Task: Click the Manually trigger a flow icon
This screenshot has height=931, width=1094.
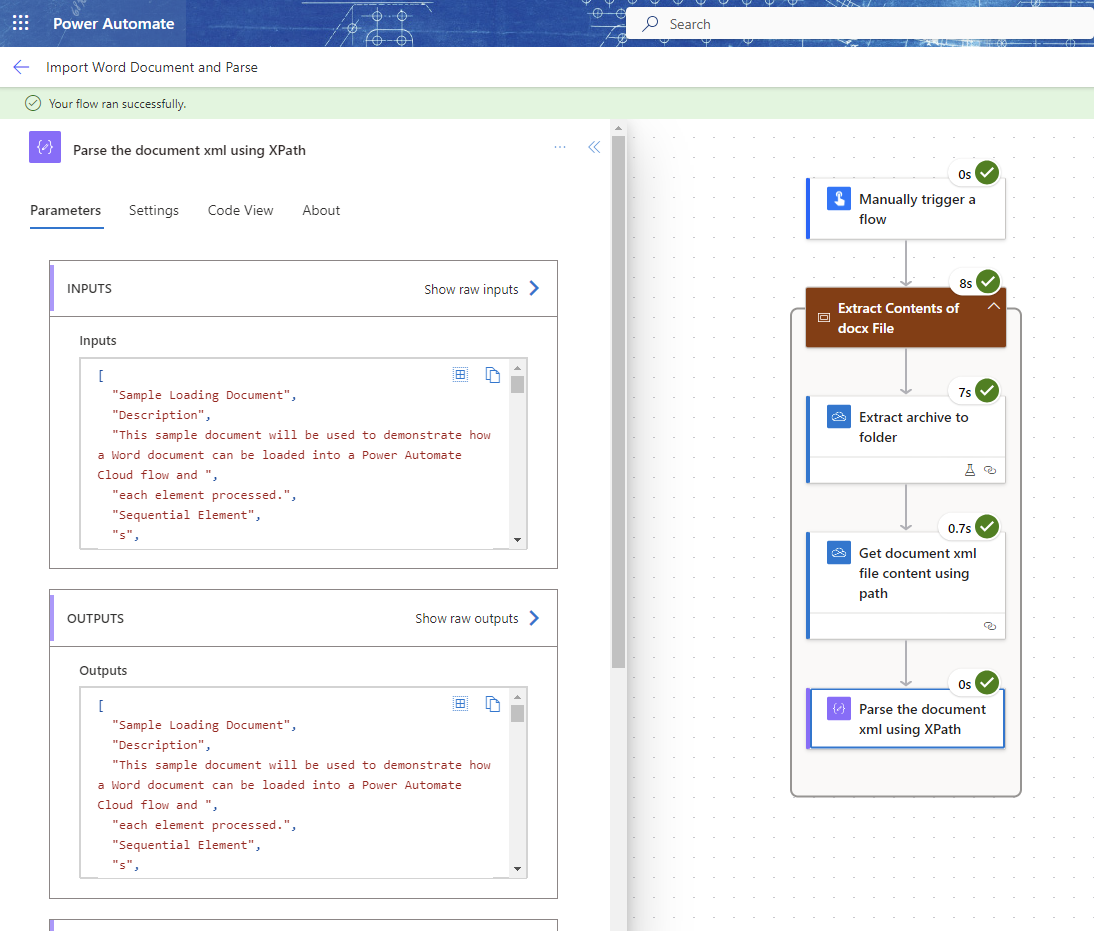Action: click(839, 198)
